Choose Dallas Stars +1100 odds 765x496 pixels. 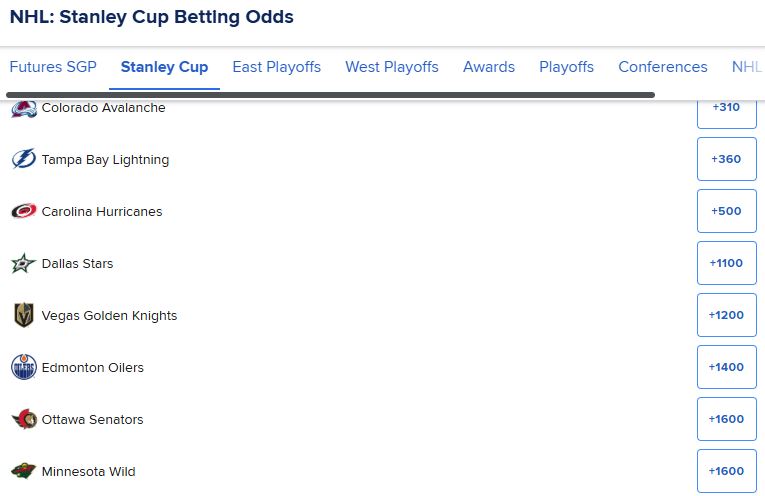click(726, 264)
